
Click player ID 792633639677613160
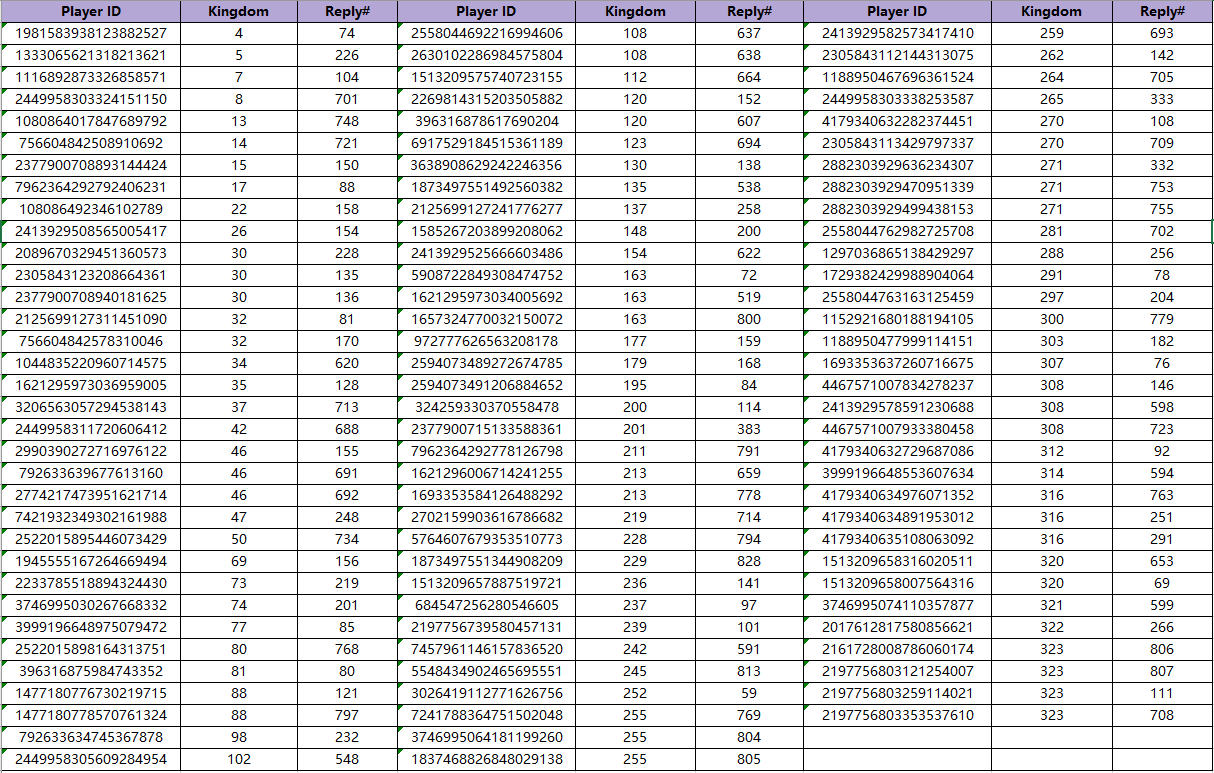tap(91, 474)
